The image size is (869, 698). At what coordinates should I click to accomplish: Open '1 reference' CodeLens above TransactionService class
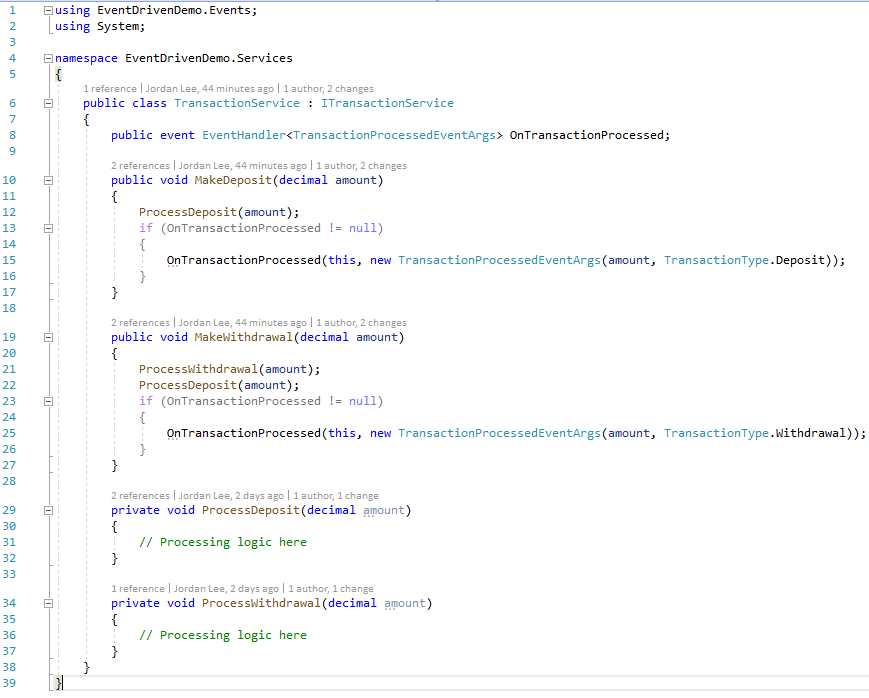(x=110, y=89)
